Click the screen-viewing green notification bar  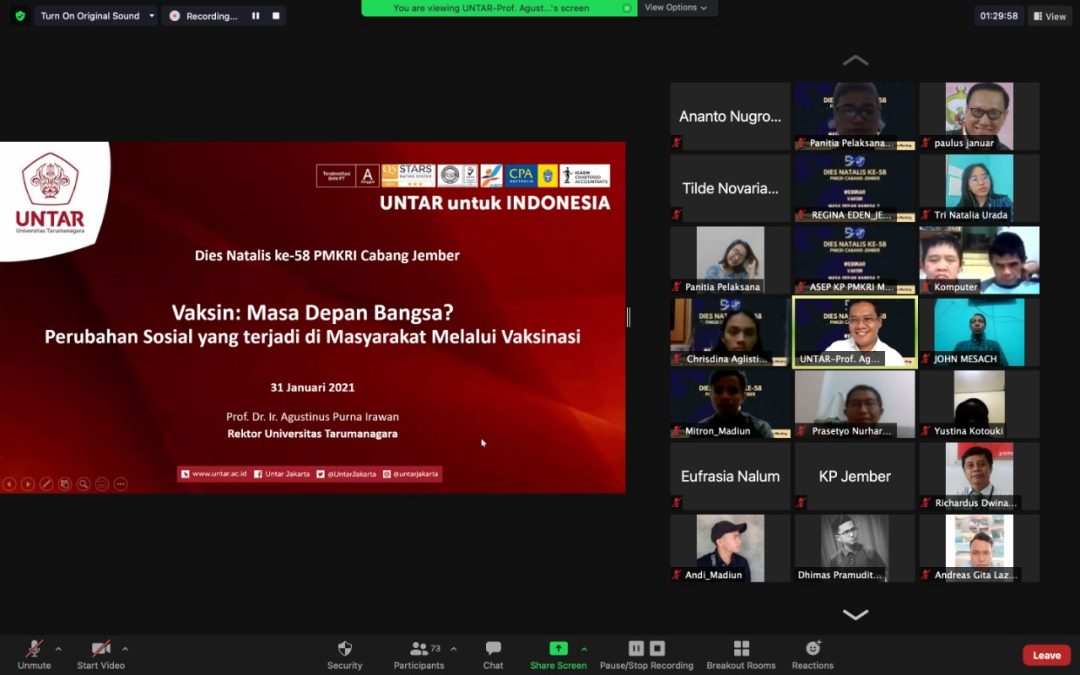[x=499, y=8]
